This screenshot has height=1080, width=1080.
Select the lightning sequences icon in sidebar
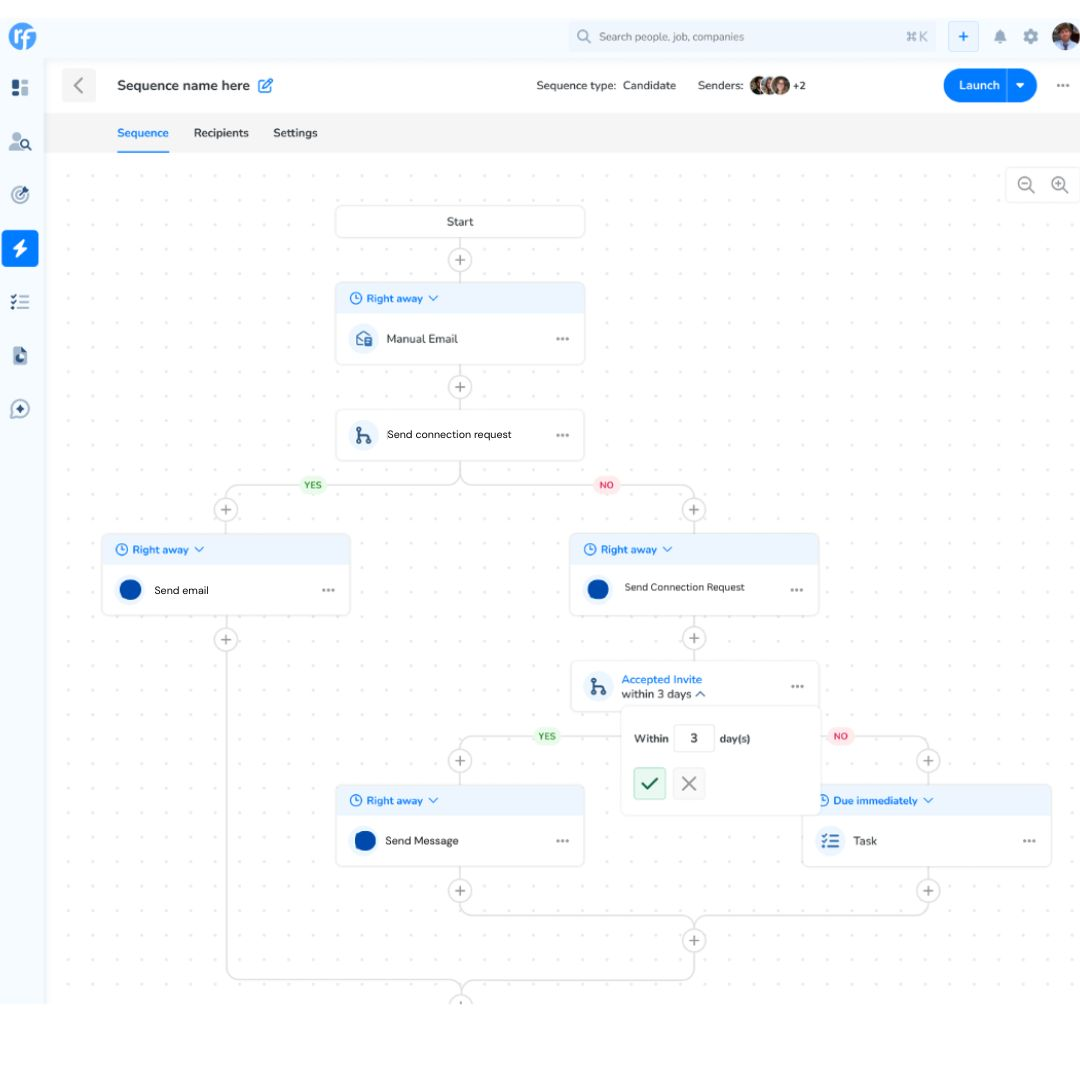coord(20,248)
